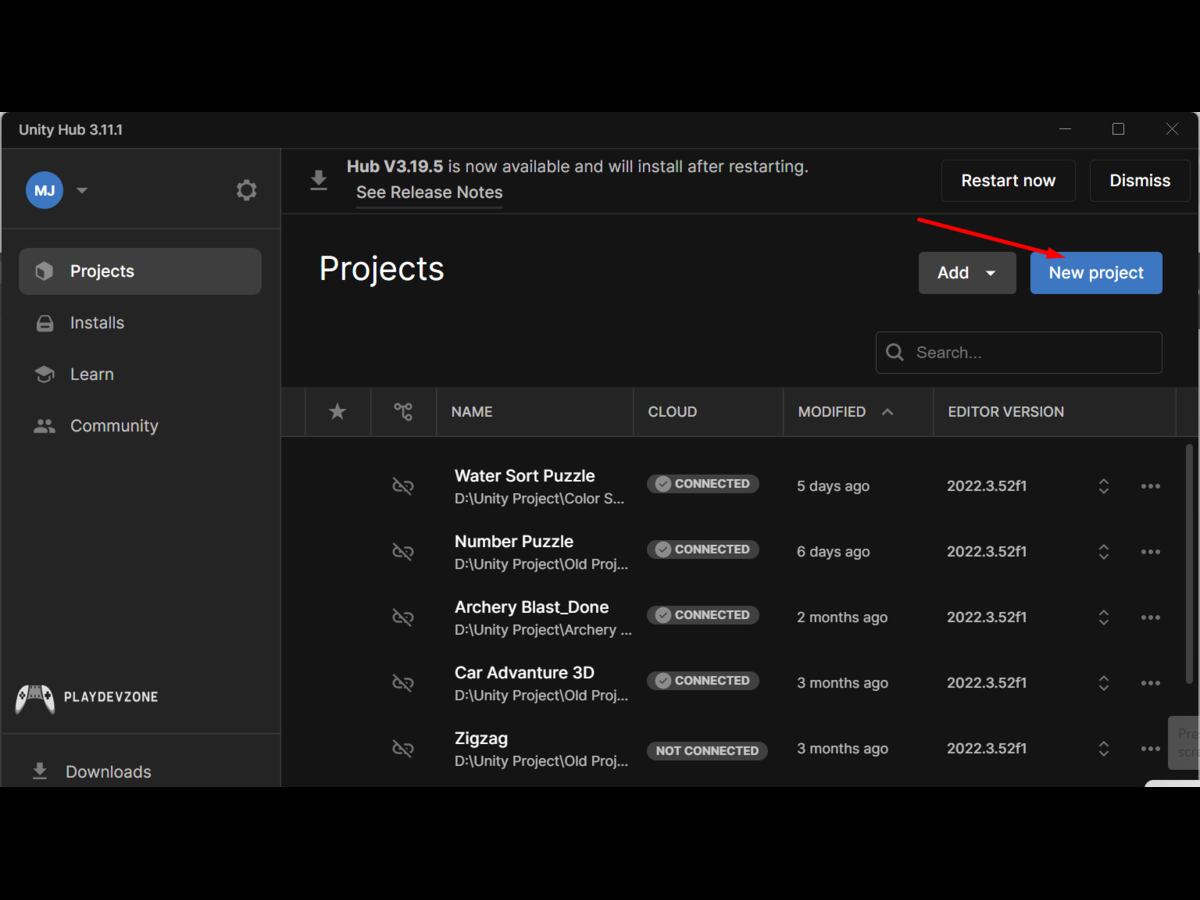Viewport: 1200px width, 900px height.
Task: Click CONNECTED badge for Number Puzzle
Action: pyautogui.click(x=703, y=549)
